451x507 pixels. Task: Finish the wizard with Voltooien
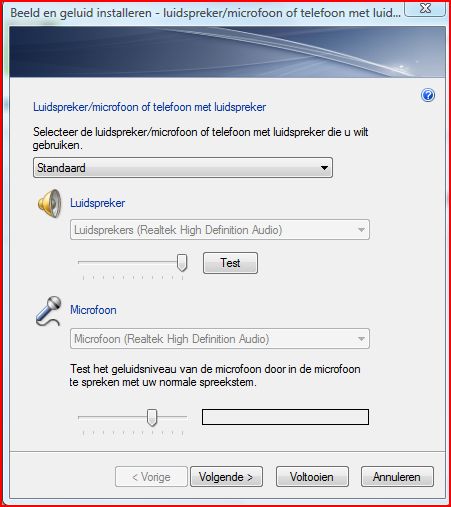click(x=312, y=477)
